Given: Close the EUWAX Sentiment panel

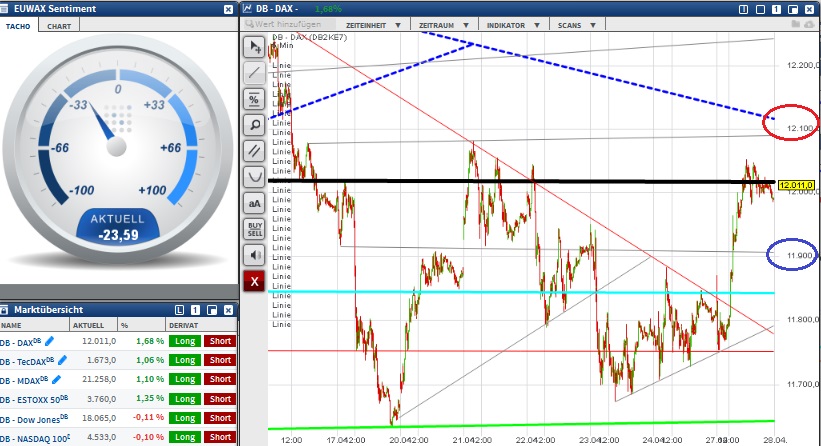Looking at the screenshot, I should (228, 9).
